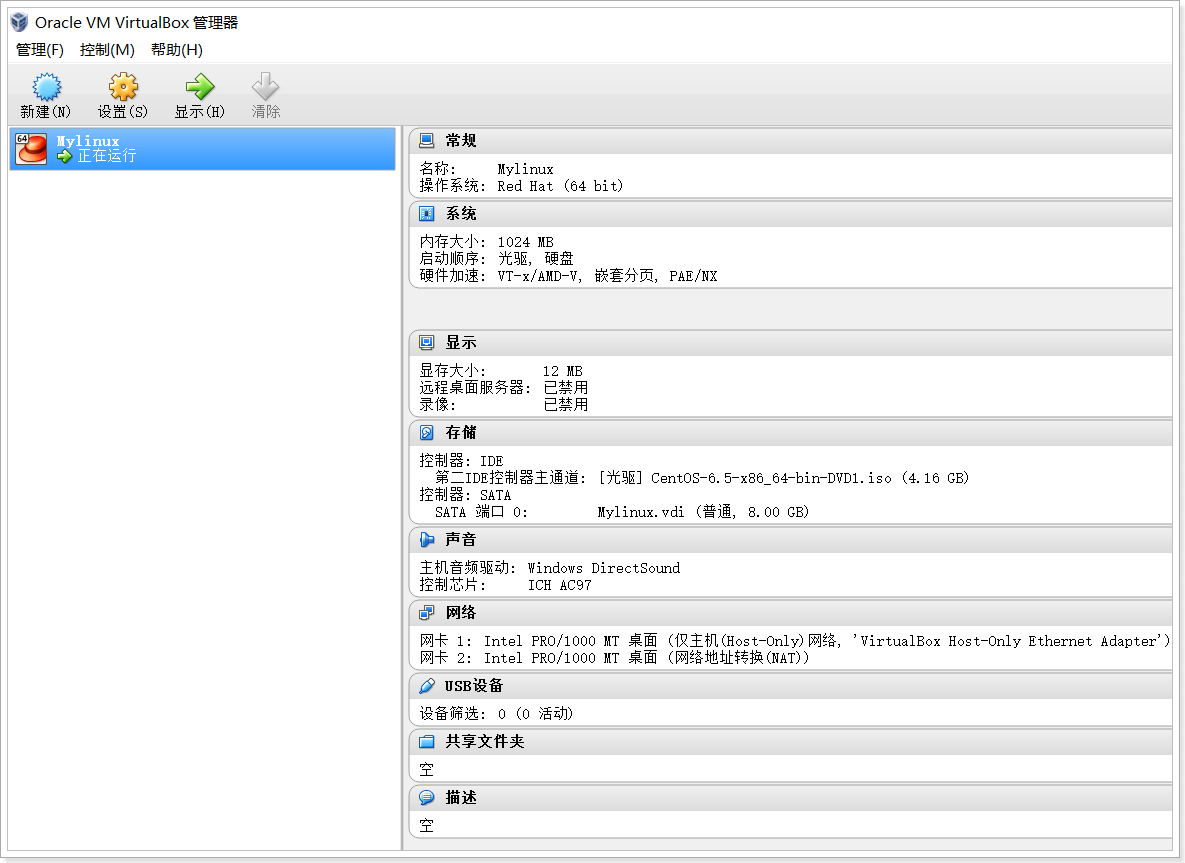
Task: Click the empty VM list area
Action: click(x=200, y=500)
